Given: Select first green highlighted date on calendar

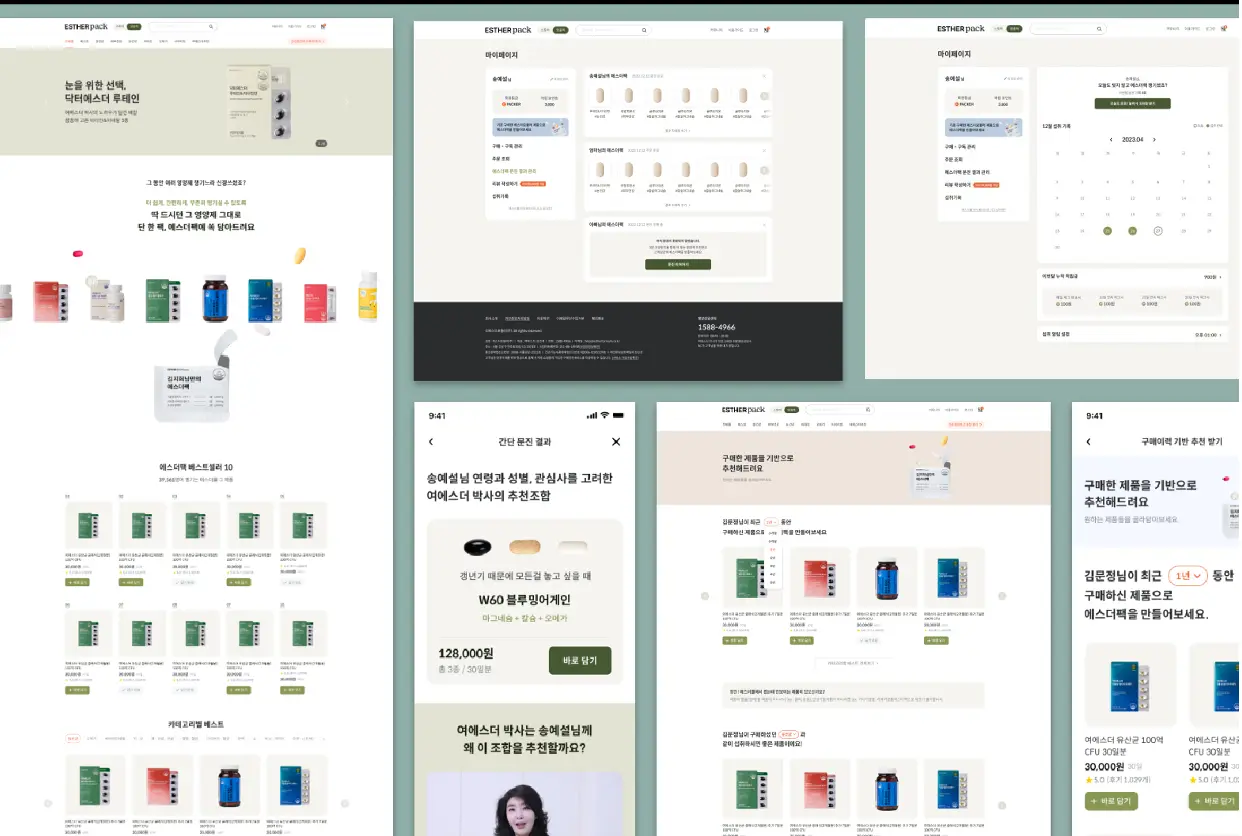Looking at the screenshot, I should click(x=1107, y=231).
